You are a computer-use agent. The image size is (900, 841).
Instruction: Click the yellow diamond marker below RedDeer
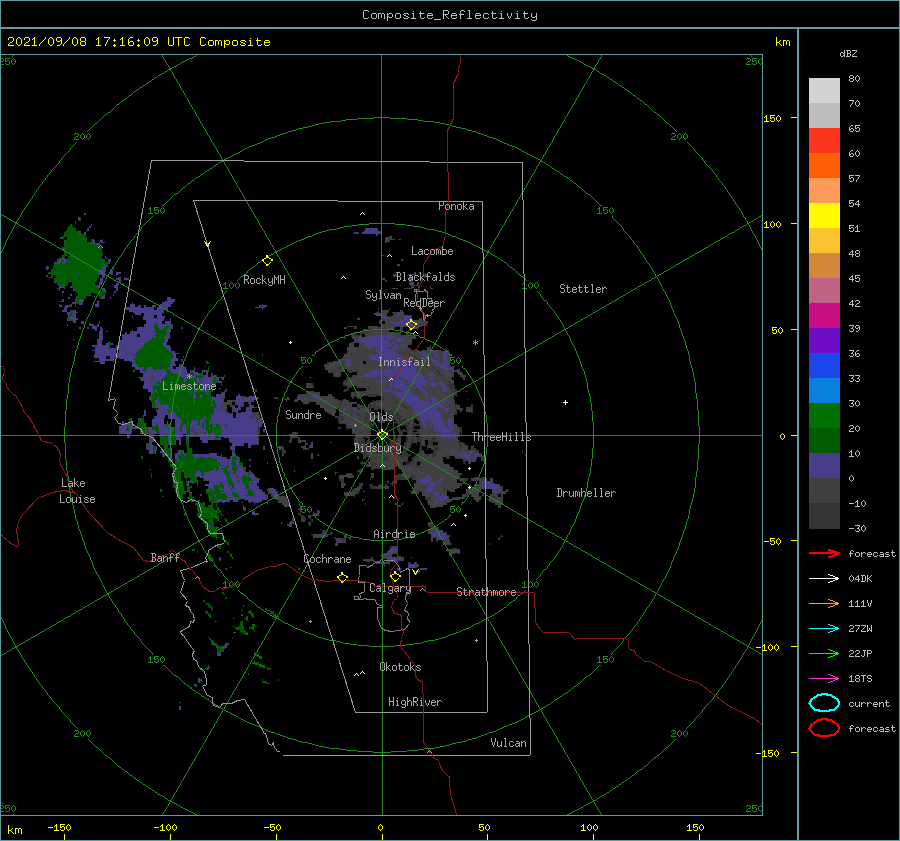point(412,325)
